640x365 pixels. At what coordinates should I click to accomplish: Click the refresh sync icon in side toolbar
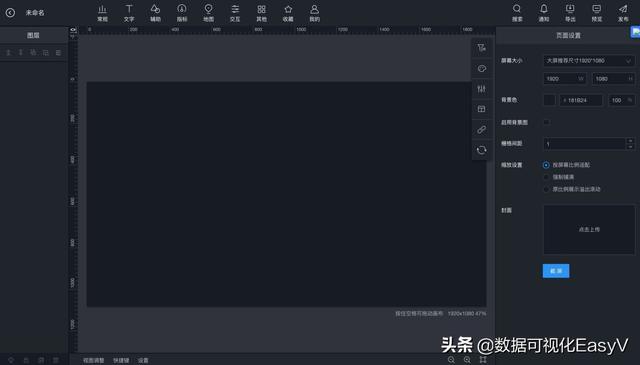tap(482, 150)
